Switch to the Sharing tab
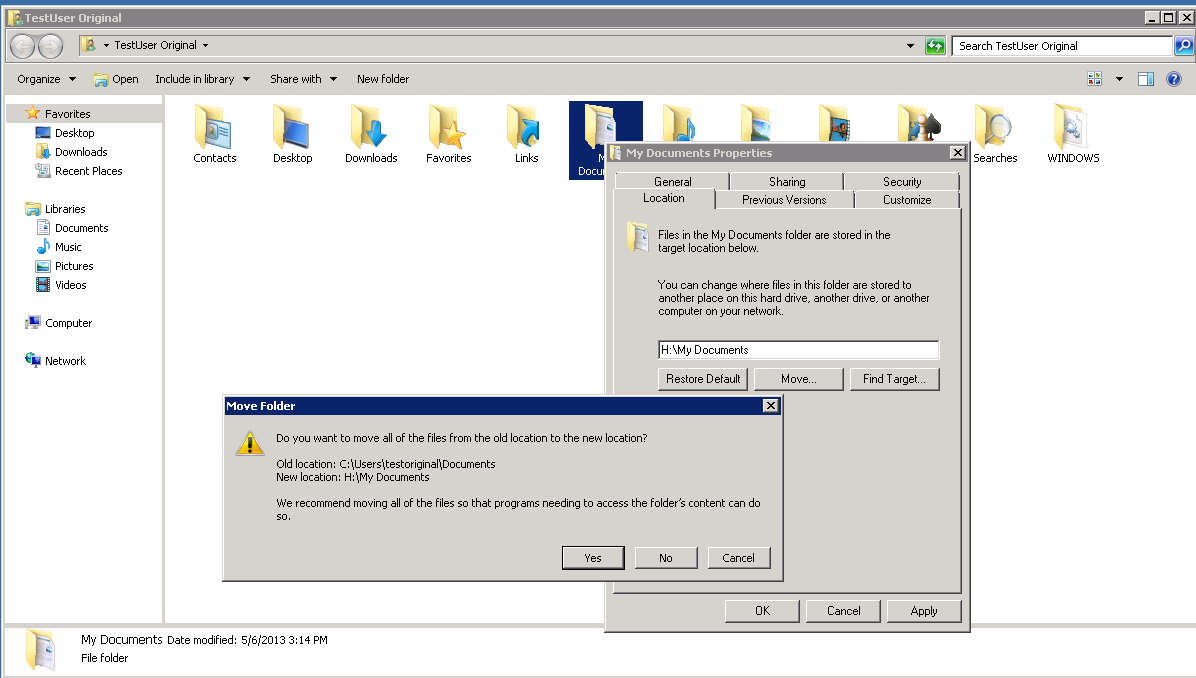Image resolution: width=1196 pixels, height=678 pixels. [x=786, y=182]
